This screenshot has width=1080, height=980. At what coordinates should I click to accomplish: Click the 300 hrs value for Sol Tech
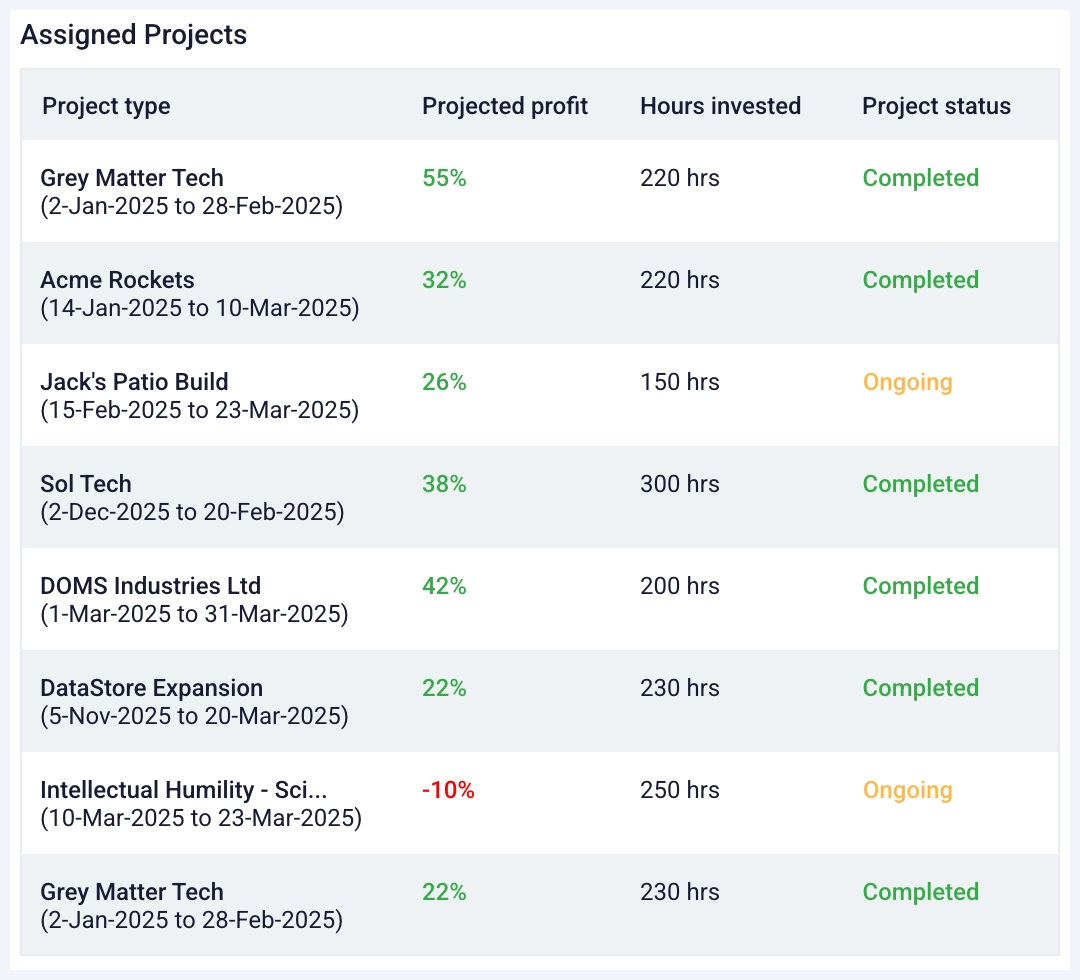click(x=679, y=484)
